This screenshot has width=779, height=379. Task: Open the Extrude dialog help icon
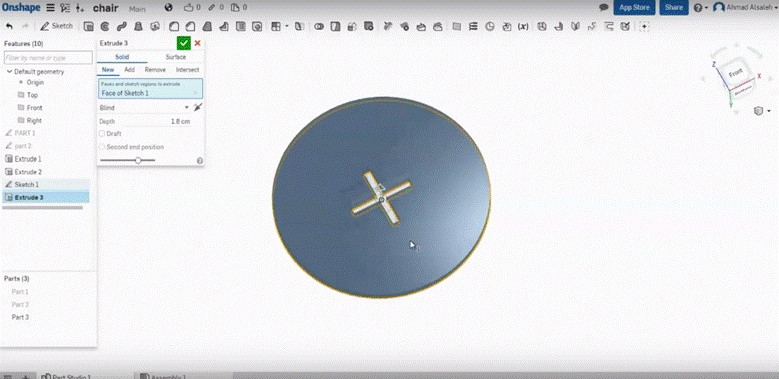200,160
